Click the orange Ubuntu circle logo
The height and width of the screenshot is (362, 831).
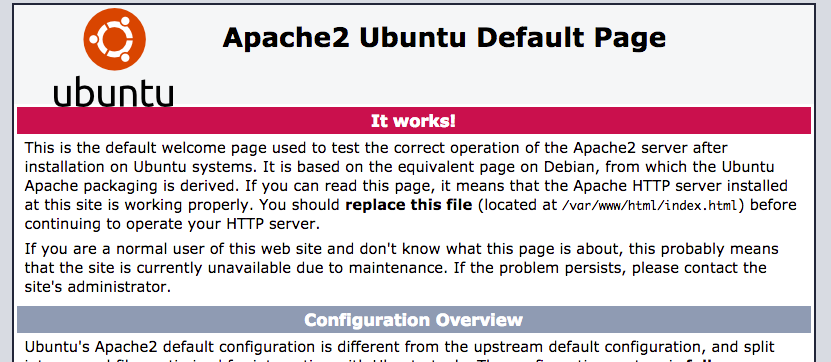114,39
